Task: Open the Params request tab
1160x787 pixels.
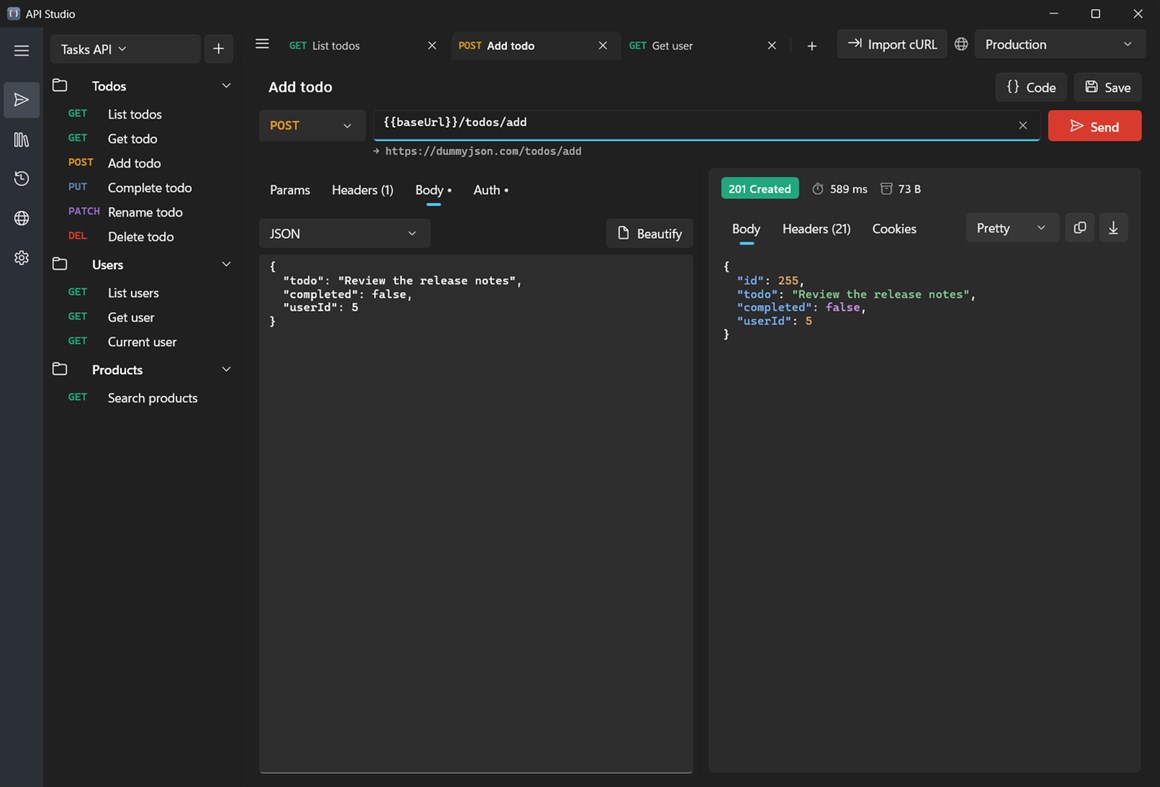Action: [x=290, y=190]
